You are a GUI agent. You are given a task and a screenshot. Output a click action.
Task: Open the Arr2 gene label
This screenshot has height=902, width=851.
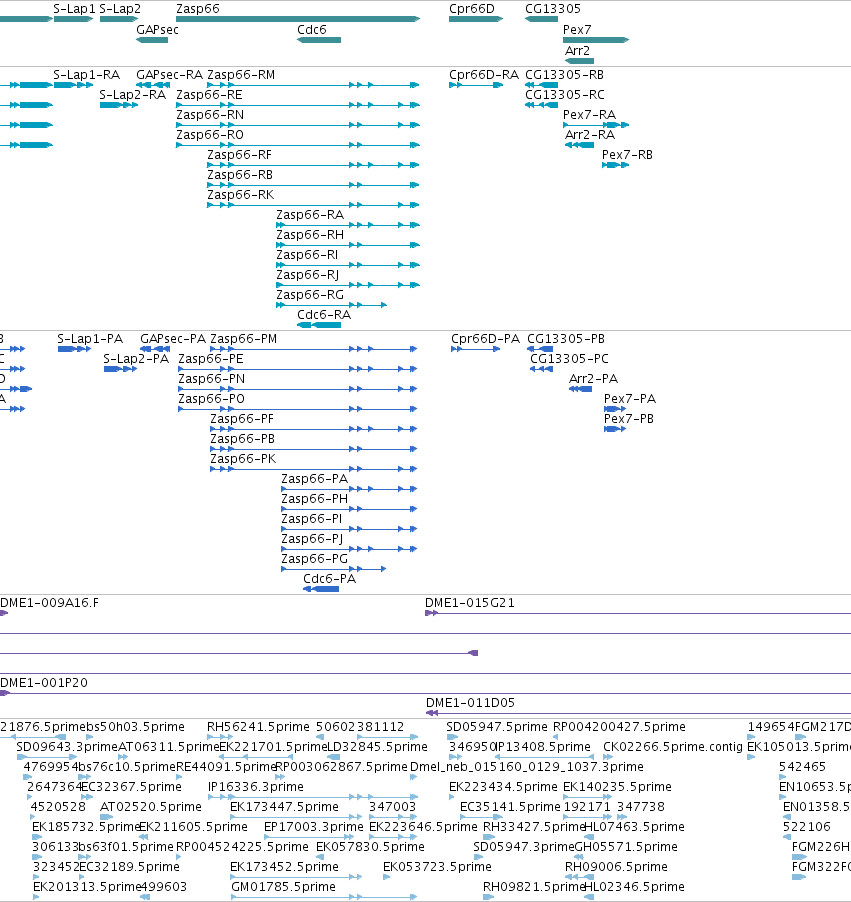577,51
